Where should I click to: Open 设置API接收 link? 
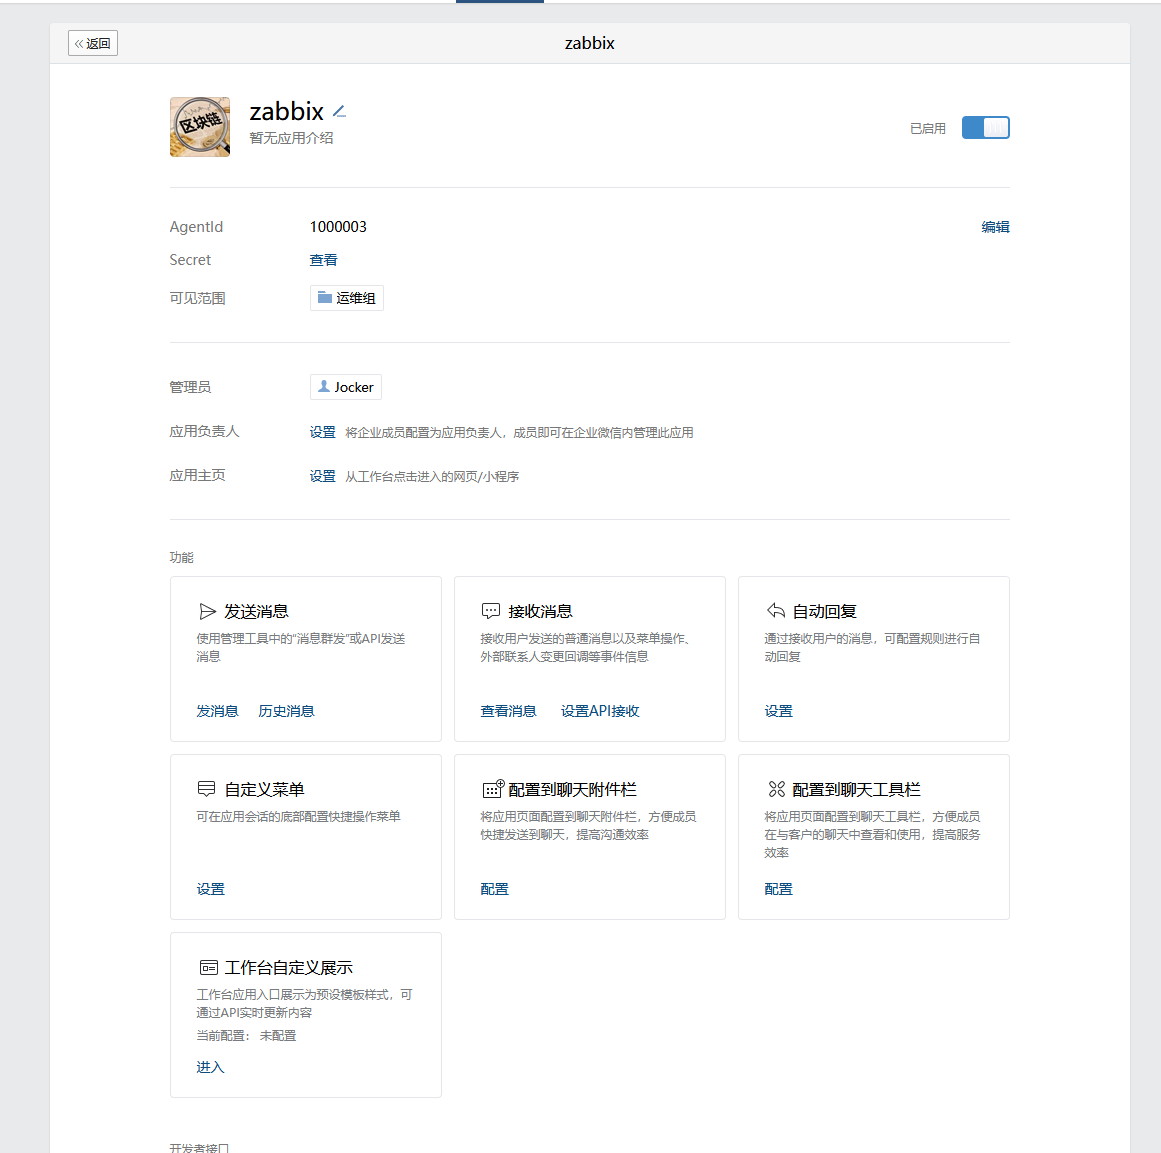point(600,711)
